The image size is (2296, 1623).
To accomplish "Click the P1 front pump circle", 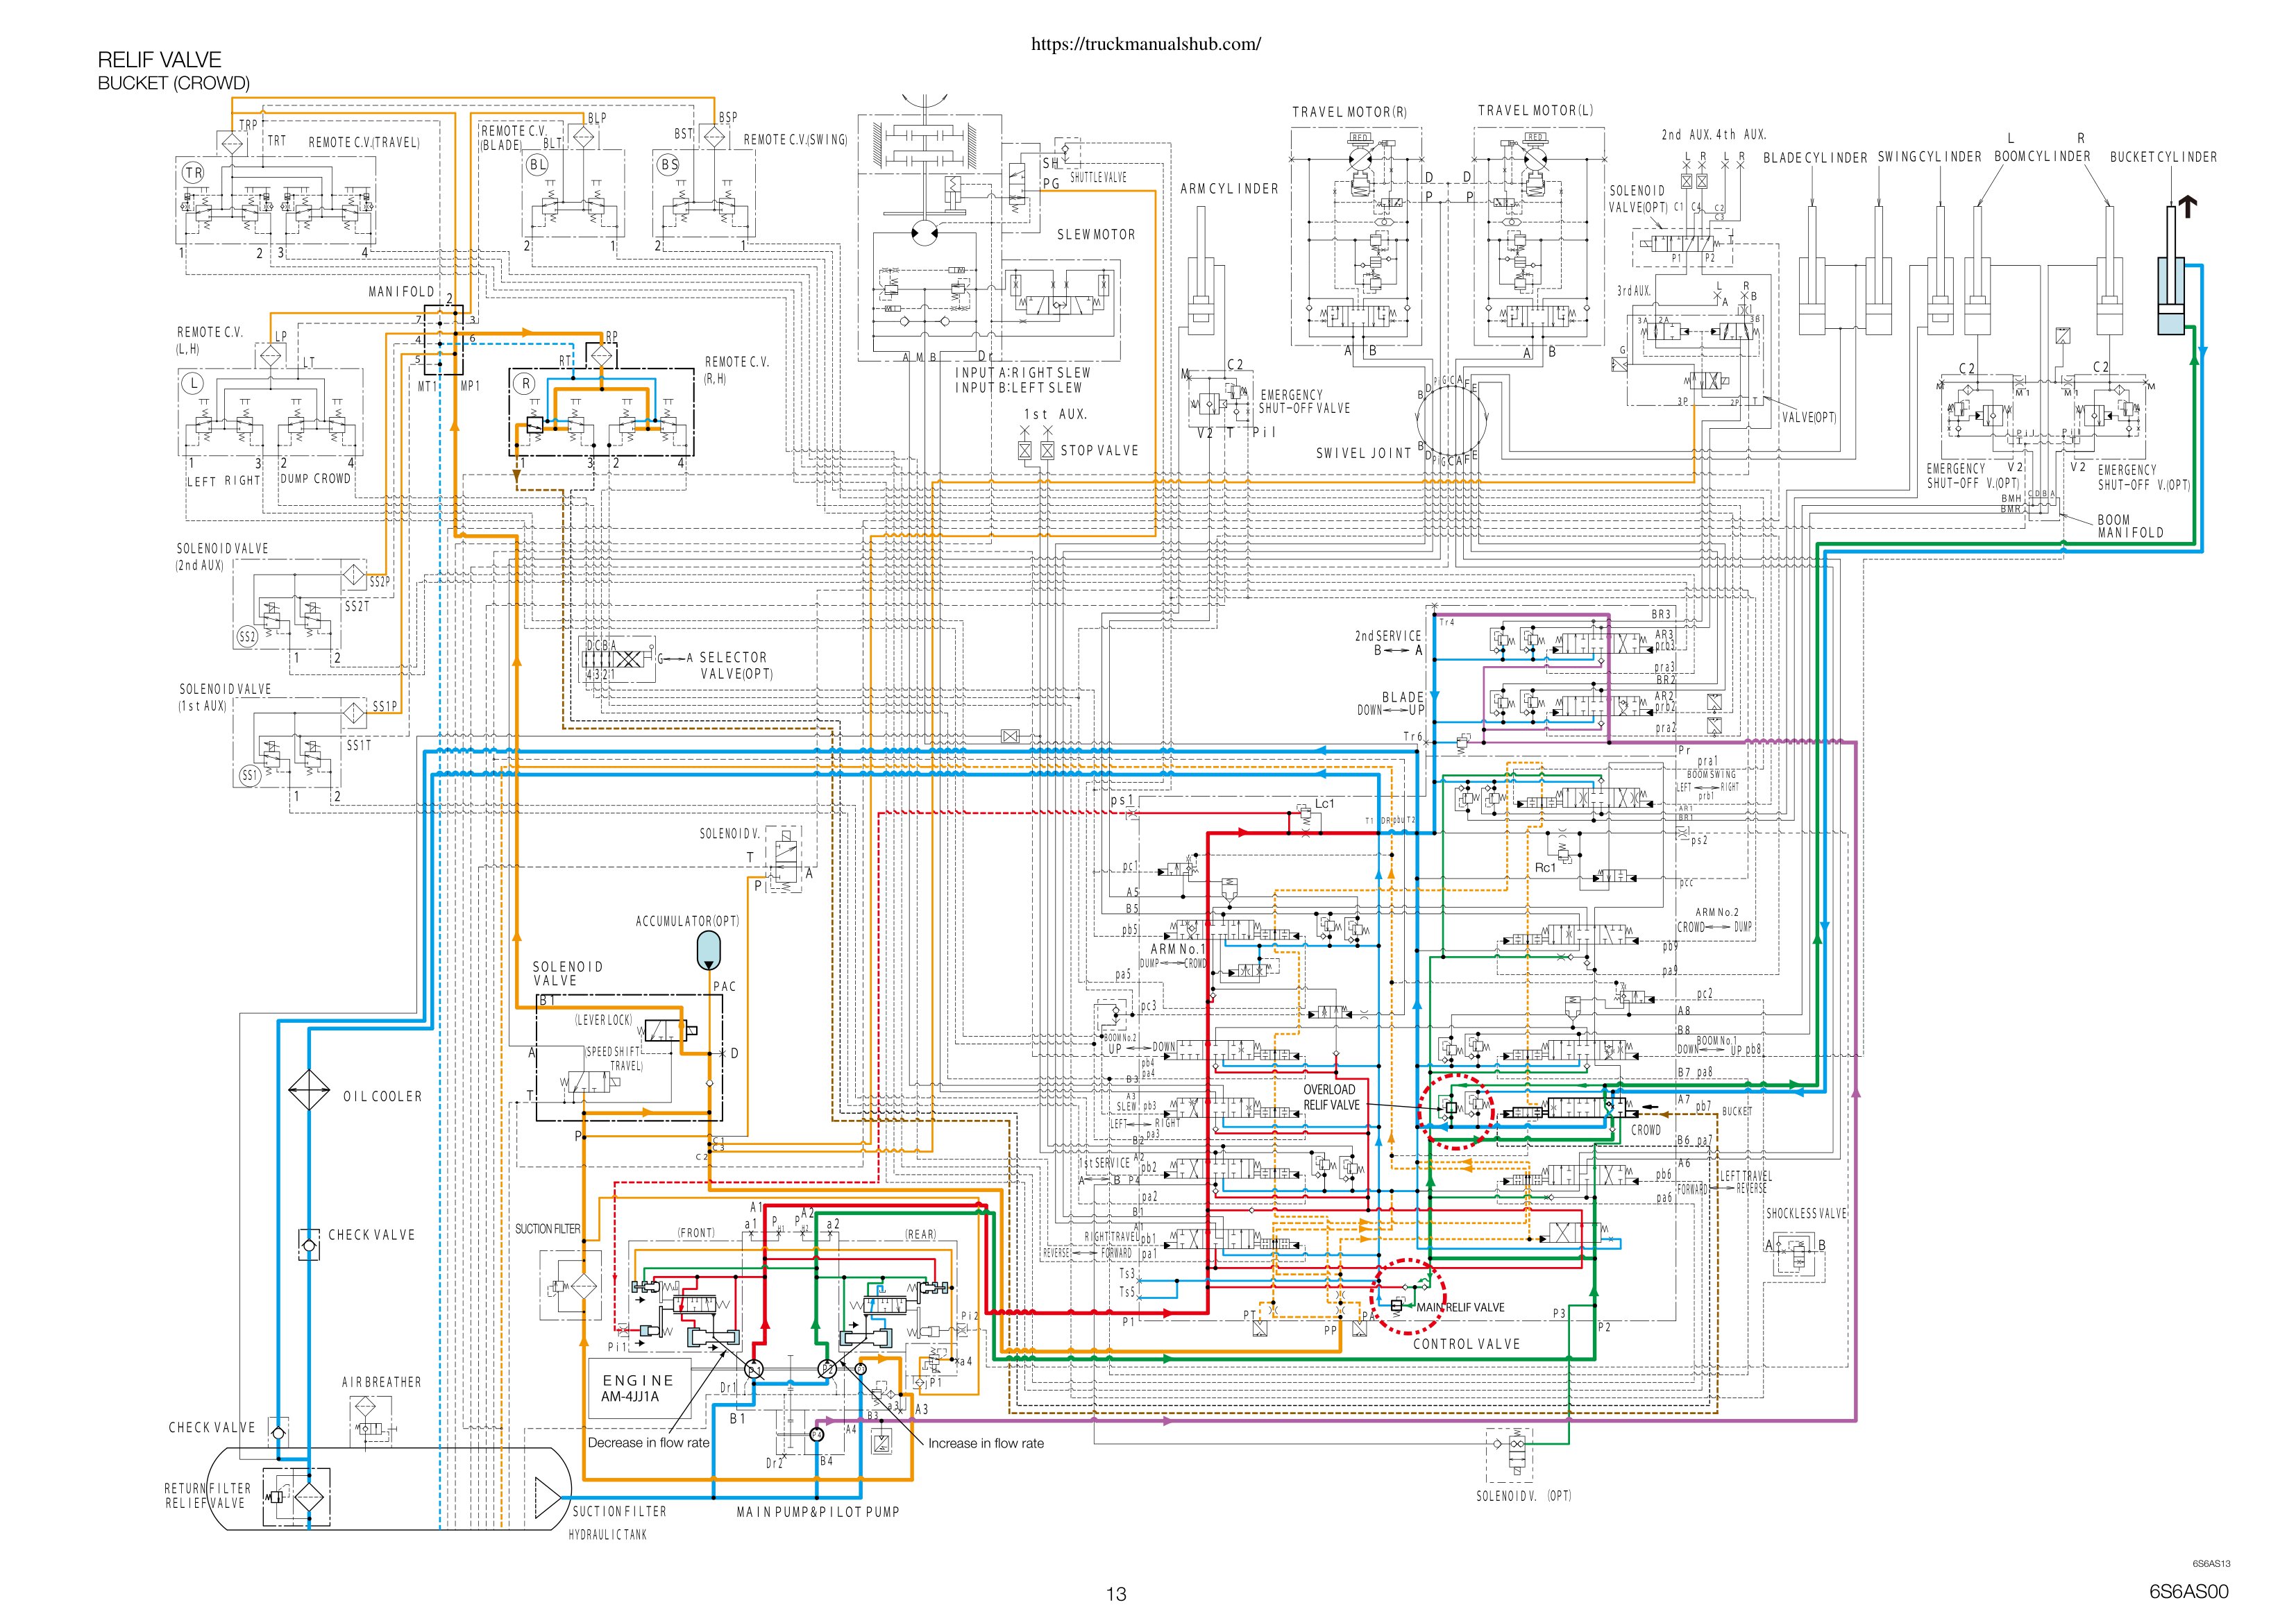I will tap(755, 1368).
